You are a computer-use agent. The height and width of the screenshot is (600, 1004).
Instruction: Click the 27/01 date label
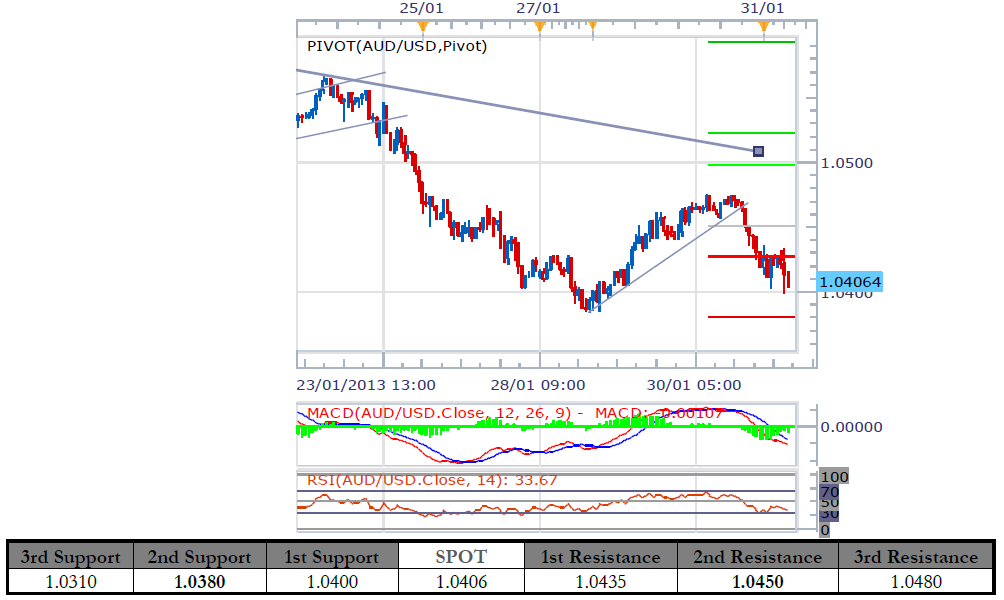[538, 8]
